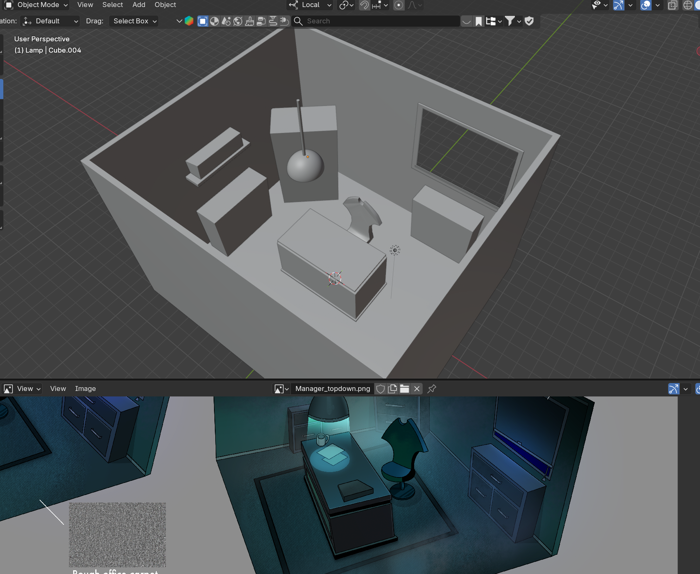The image size is (700, 574).
Task: Open the Select menu in 3D viewport
Action: click(x=112, y=5)
